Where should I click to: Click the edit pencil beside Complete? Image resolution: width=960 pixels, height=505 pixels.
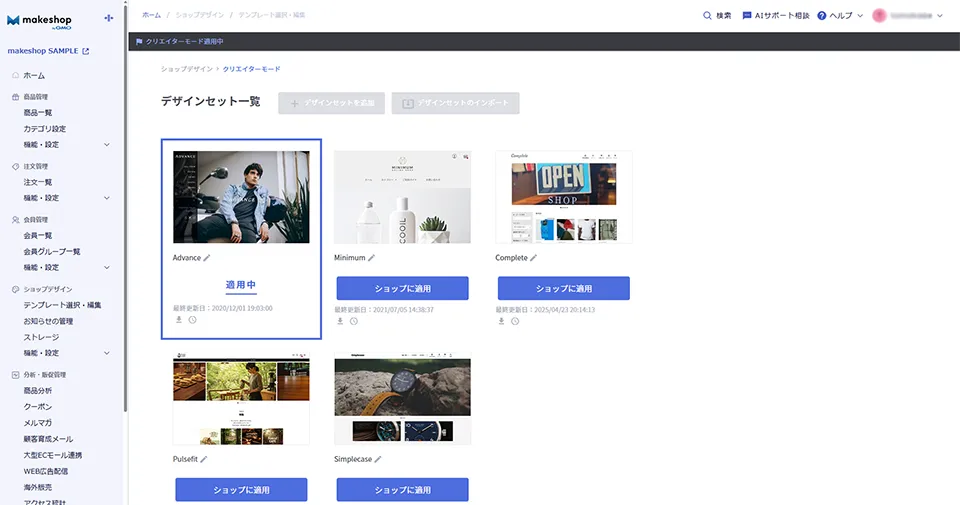tap(533, 258)
